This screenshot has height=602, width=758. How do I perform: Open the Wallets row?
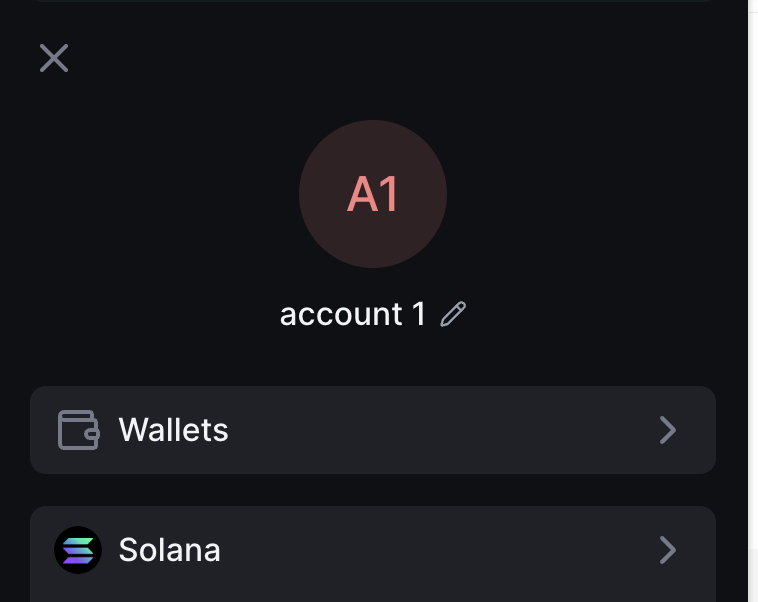[372, 430]
